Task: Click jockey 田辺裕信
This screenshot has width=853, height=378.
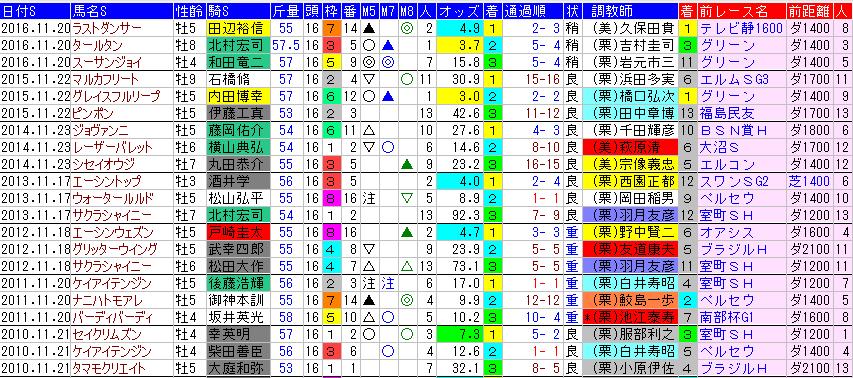Action: 238,28
